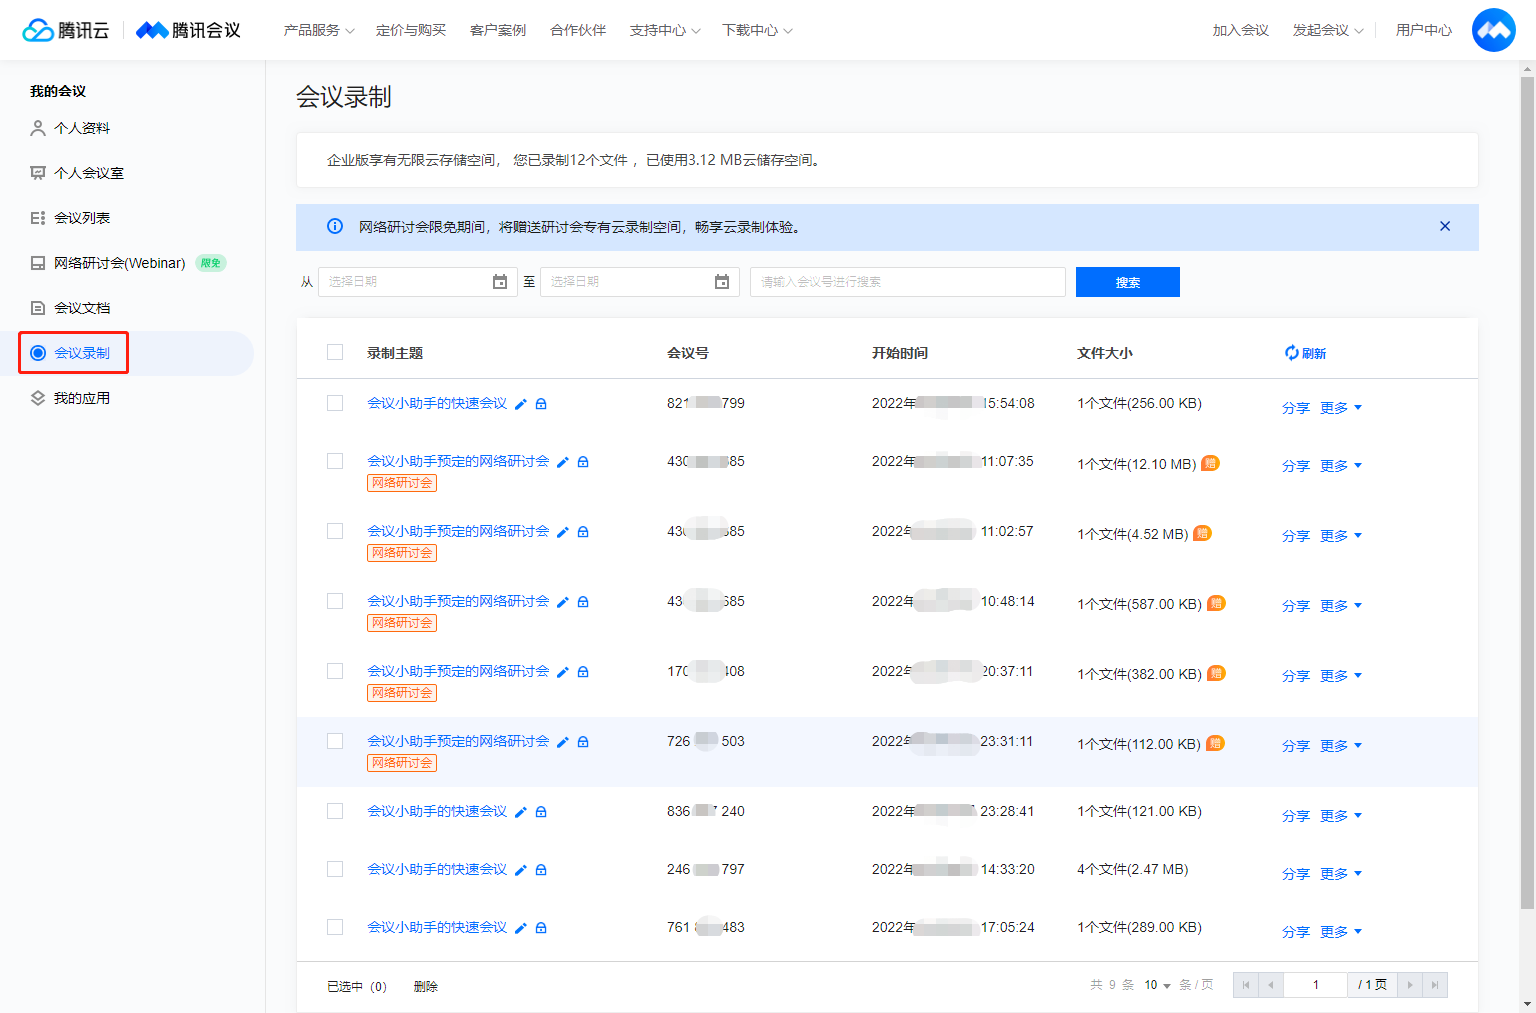Click 用户中心 in top navigation

click(1424, 30)
